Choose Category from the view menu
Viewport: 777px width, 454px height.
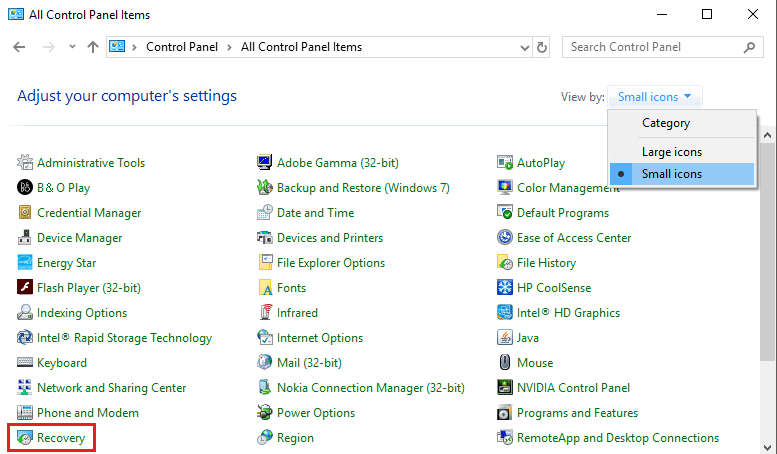tap(665, 123)
